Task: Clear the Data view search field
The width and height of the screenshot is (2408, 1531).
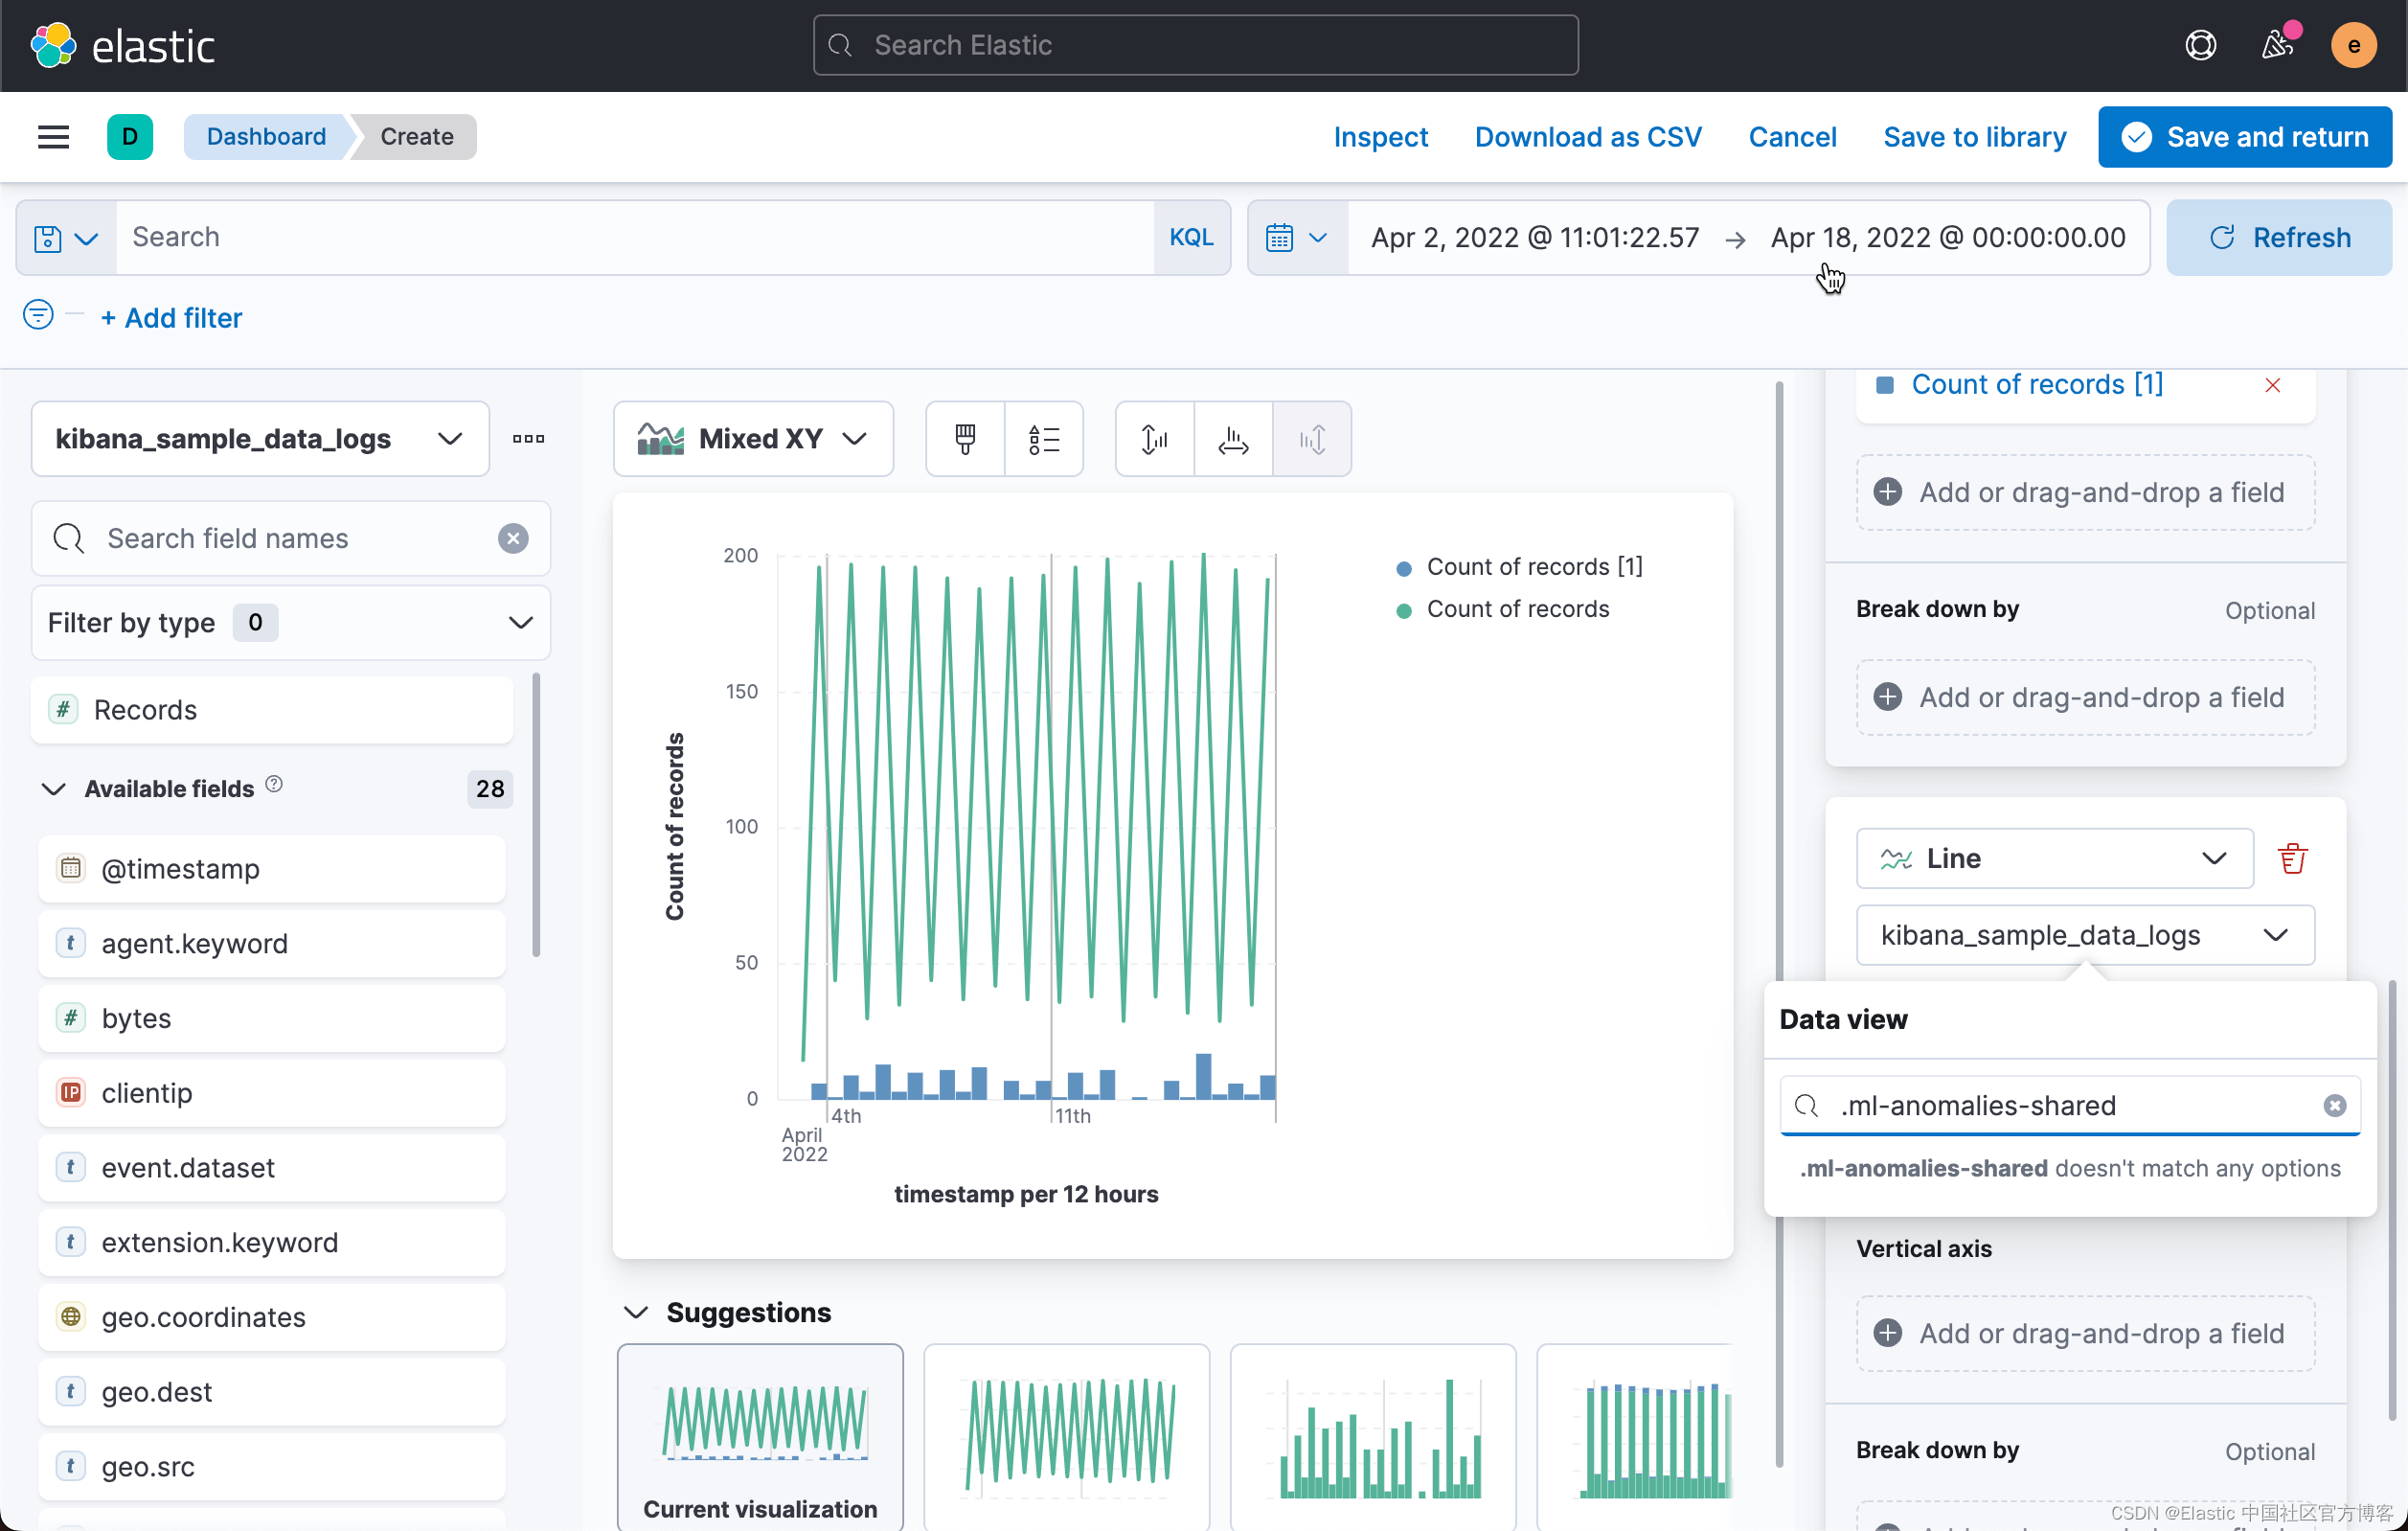Action: click(x=2334, y=1105)
